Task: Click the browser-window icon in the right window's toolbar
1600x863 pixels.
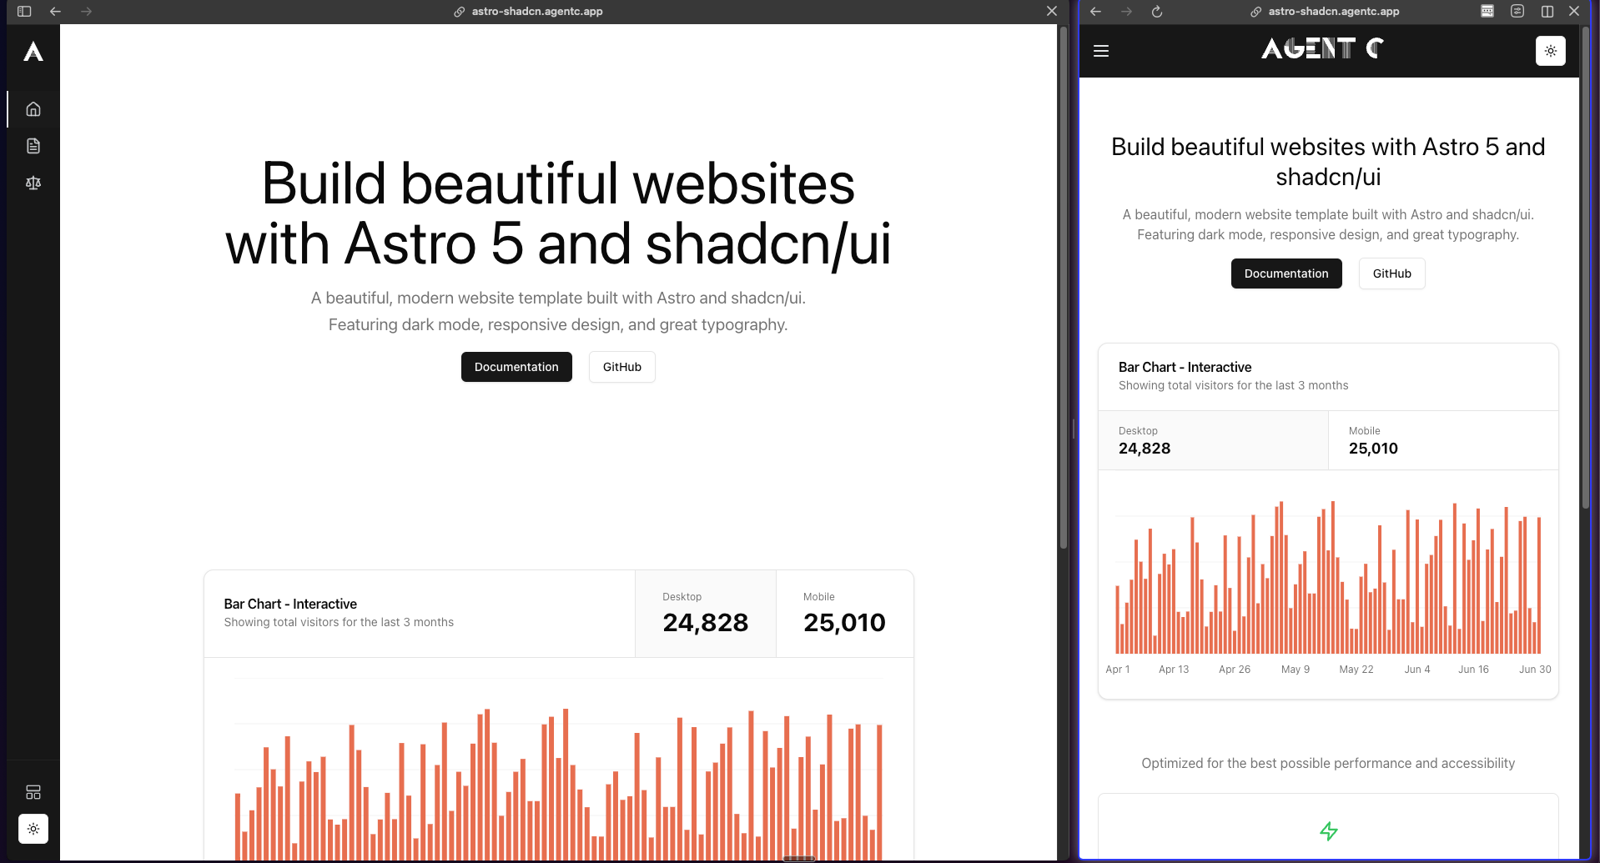Action: (1487, 11)
